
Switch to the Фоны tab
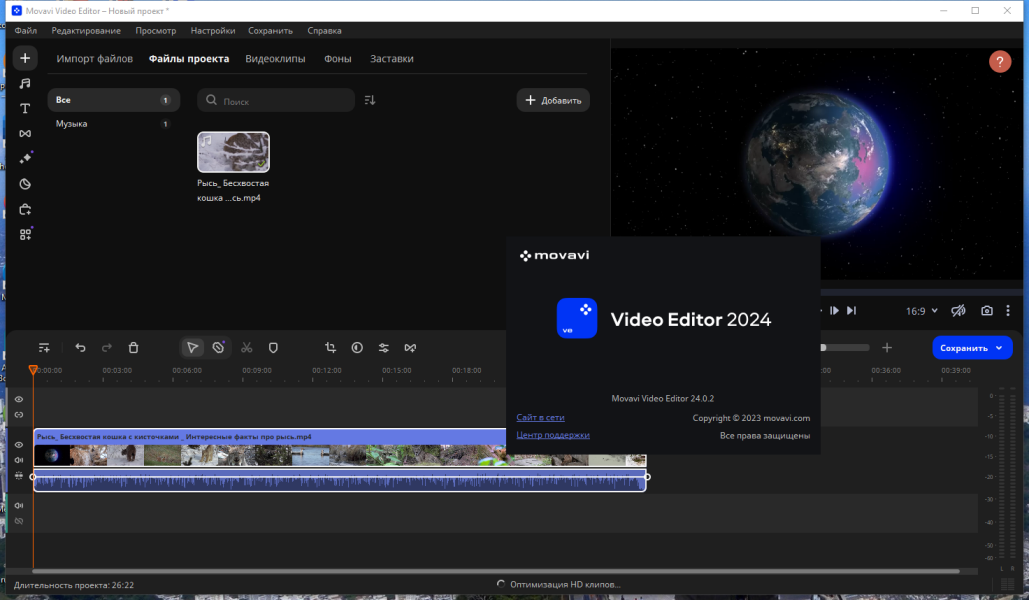point(337,58)
